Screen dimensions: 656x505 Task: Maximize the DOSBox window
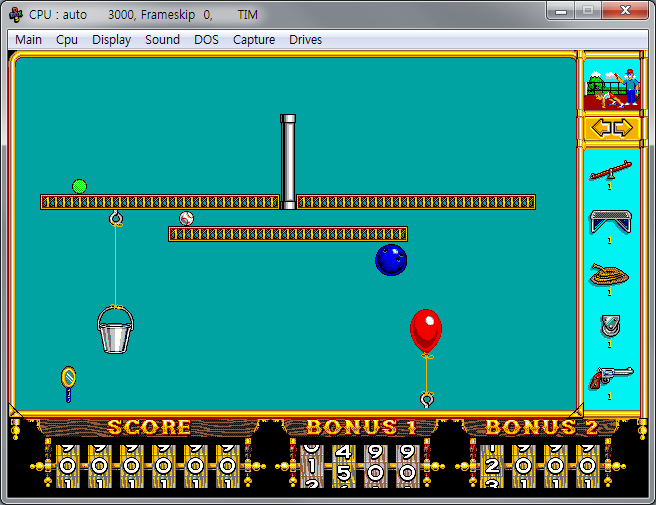point(588,10)
